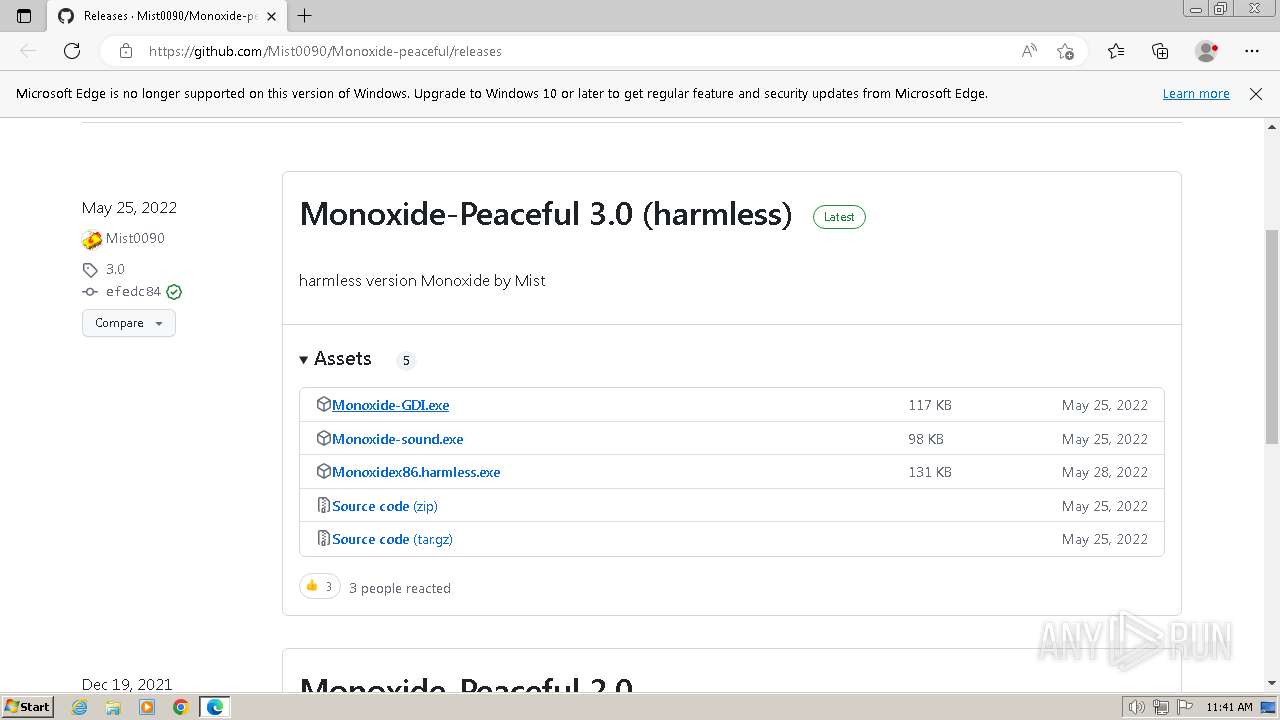1280x720 pixels.
Task: Click the May 28, 2022 date
Action: tap(1105, 472)
